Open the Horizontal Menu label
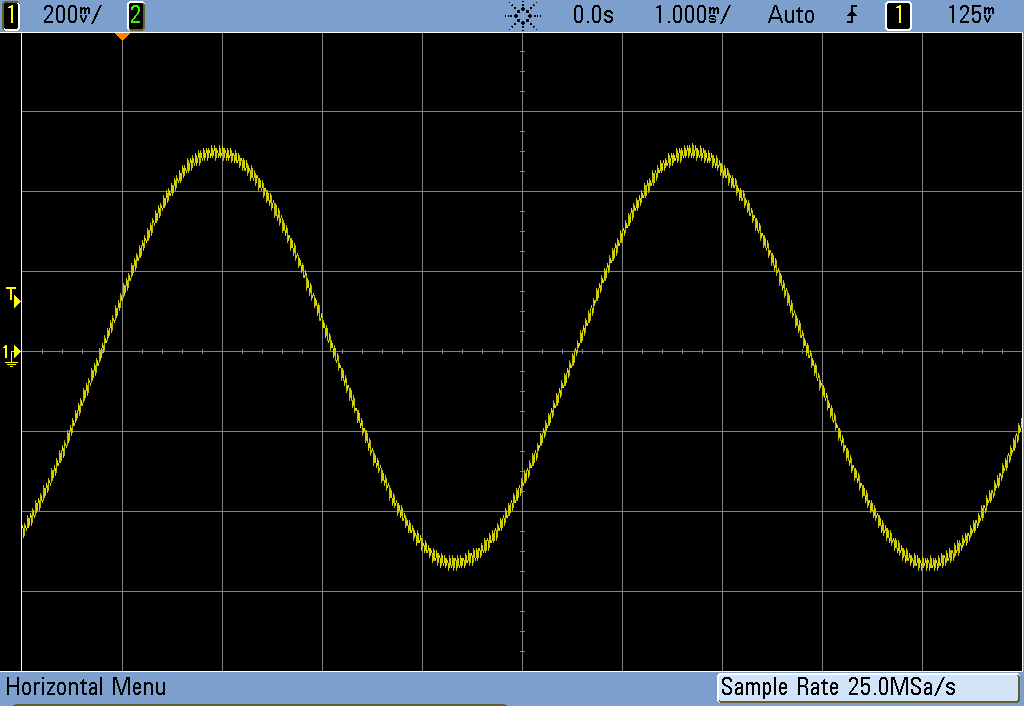1024x706 pixels. click(86, 687)
